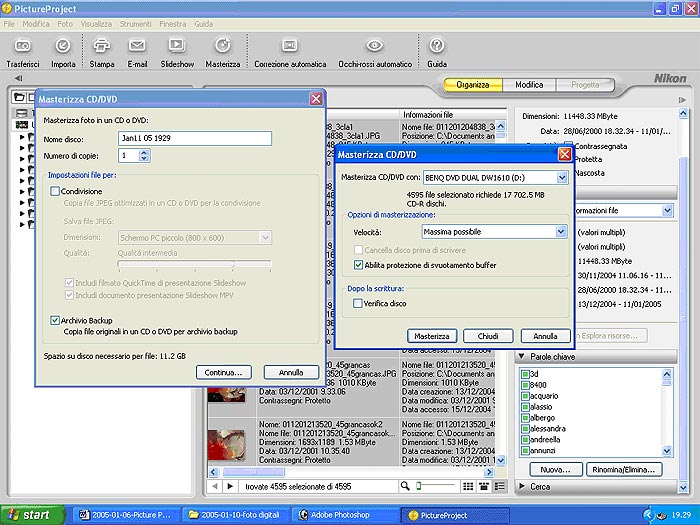Click Annulla in the burn options dialog
Screen dimensions: 700x525
(545, 336)
